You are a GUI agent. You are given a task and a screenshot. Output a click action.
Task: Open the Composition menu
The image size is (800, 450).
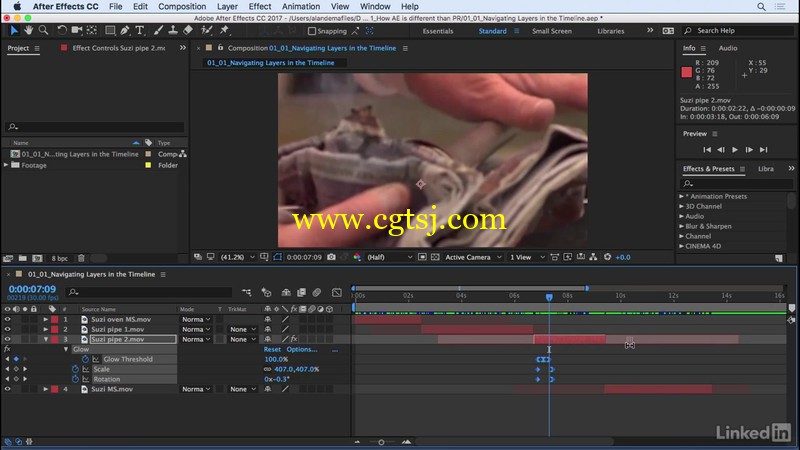(x=182, y=7)
